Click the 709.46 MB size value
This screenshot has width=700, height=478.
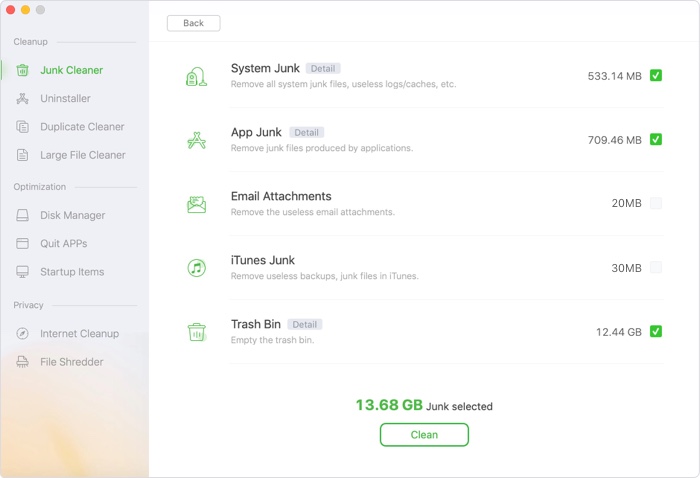[614, 140]
